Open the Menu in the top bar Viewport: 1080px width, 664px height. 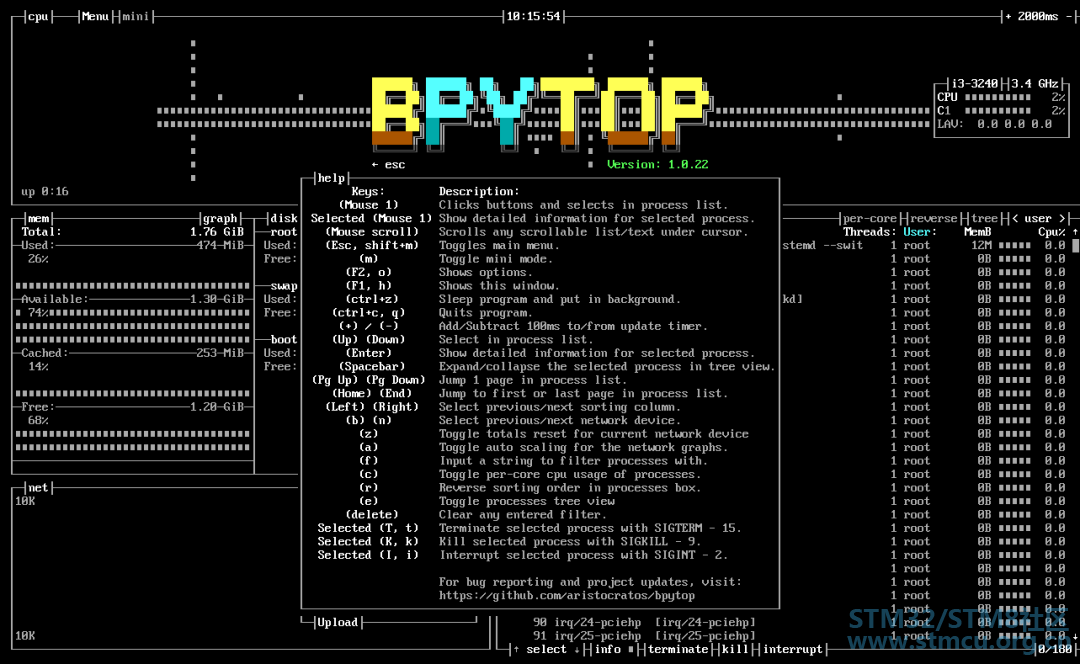(96, 16)
